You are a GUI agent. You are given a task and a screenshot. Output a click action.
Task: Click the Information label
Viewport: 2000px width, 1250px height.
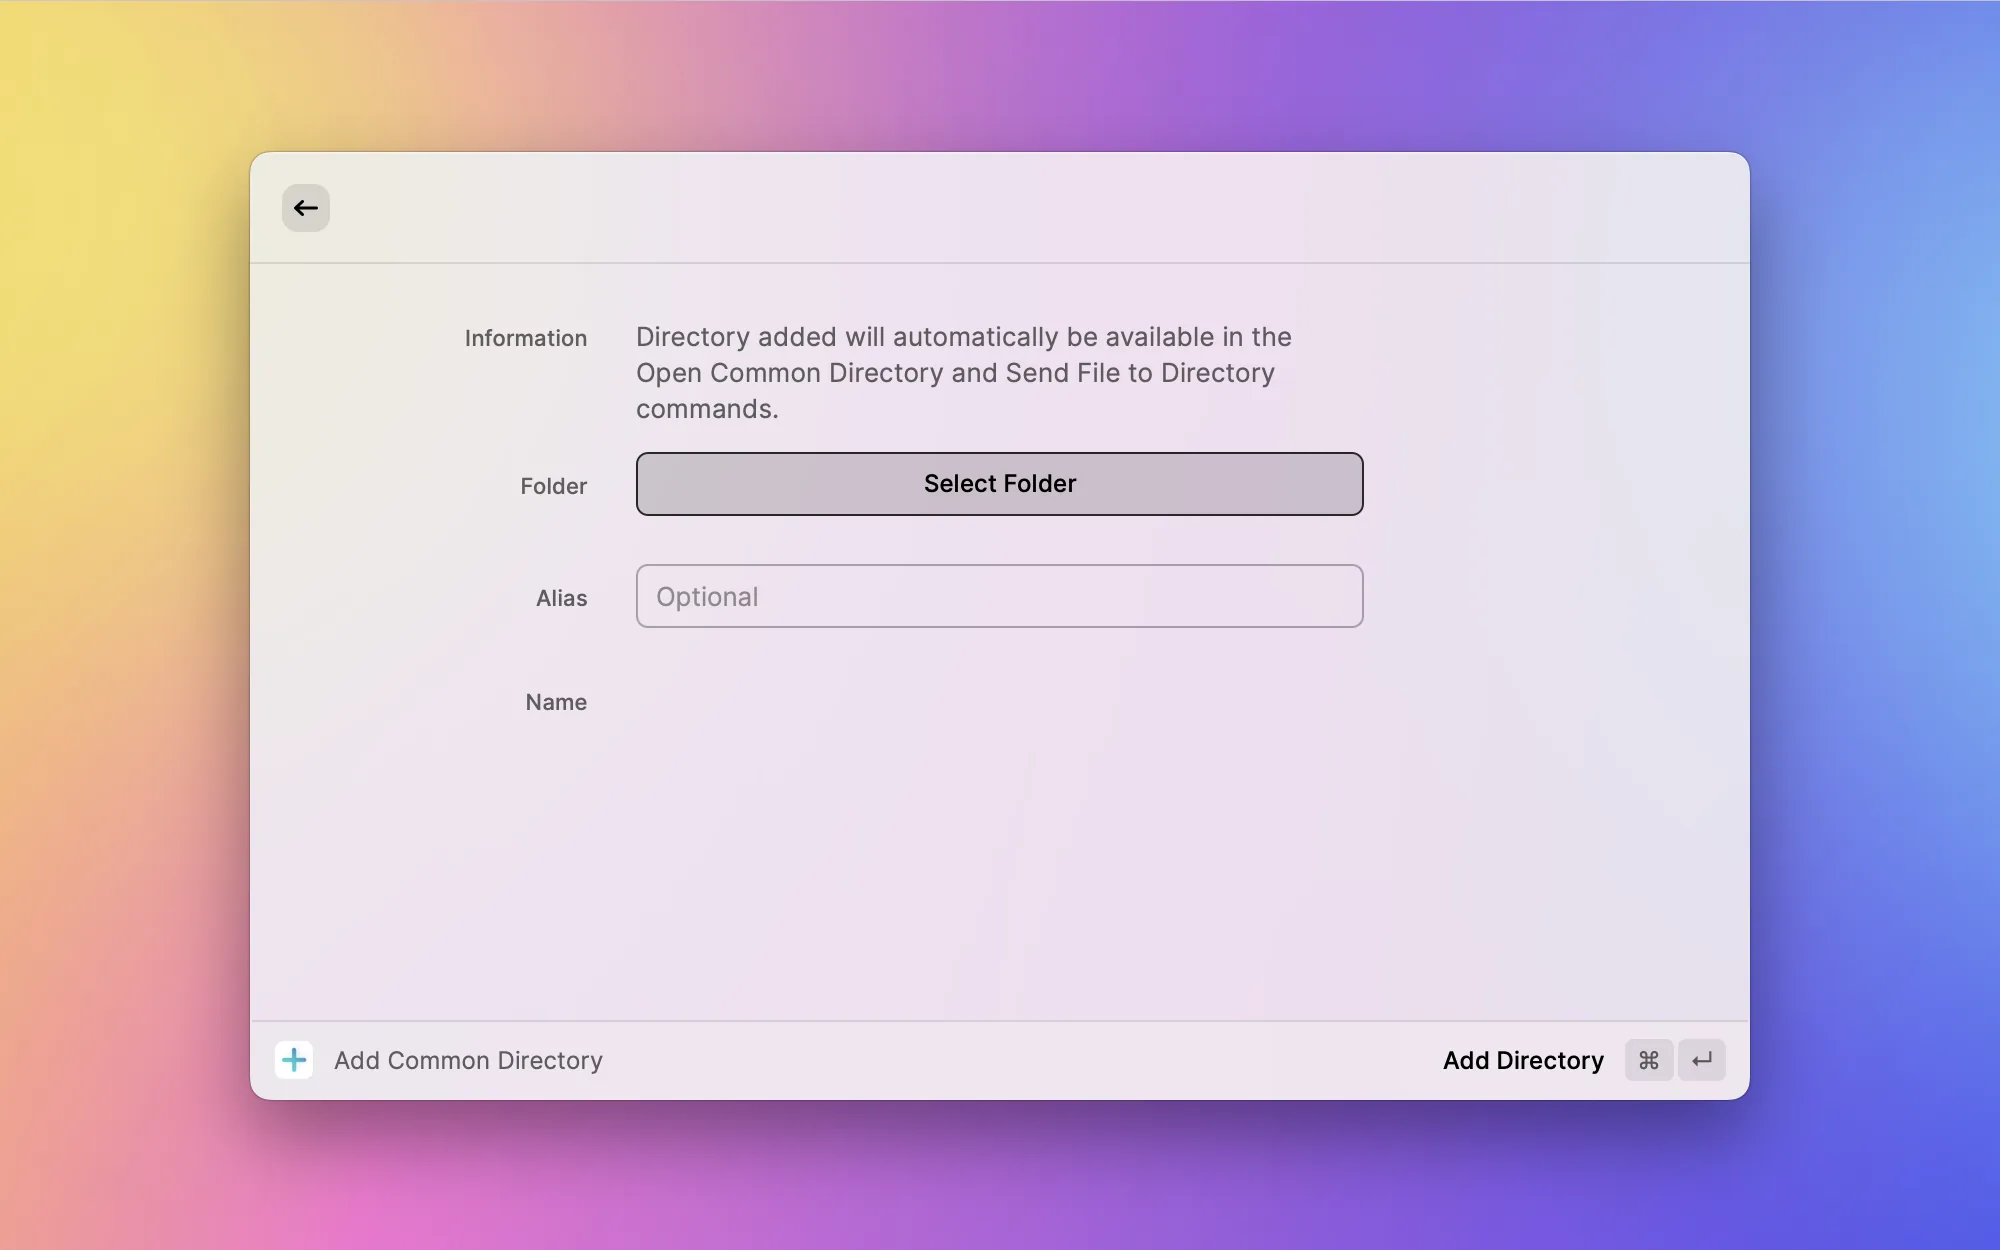click(525, 338)
